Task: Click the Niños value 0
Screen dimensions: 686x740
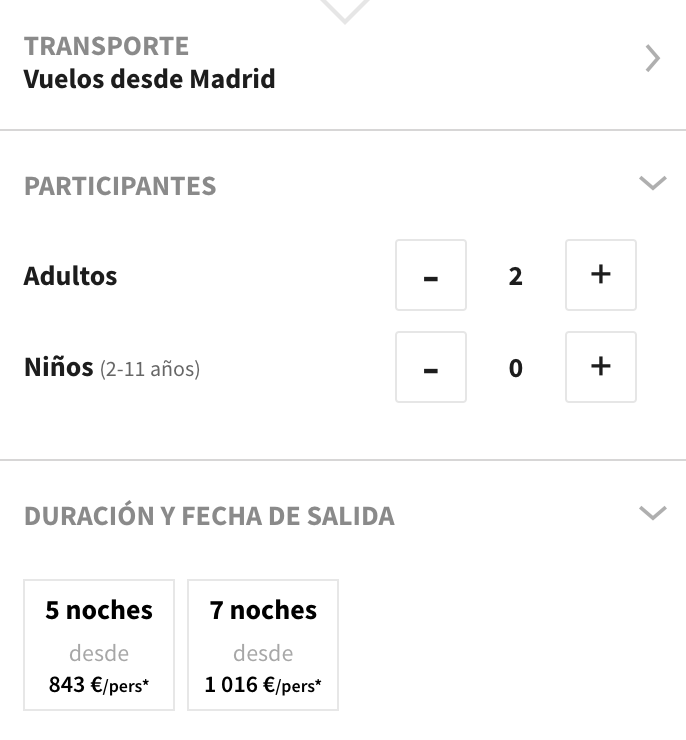Action: 516,368
